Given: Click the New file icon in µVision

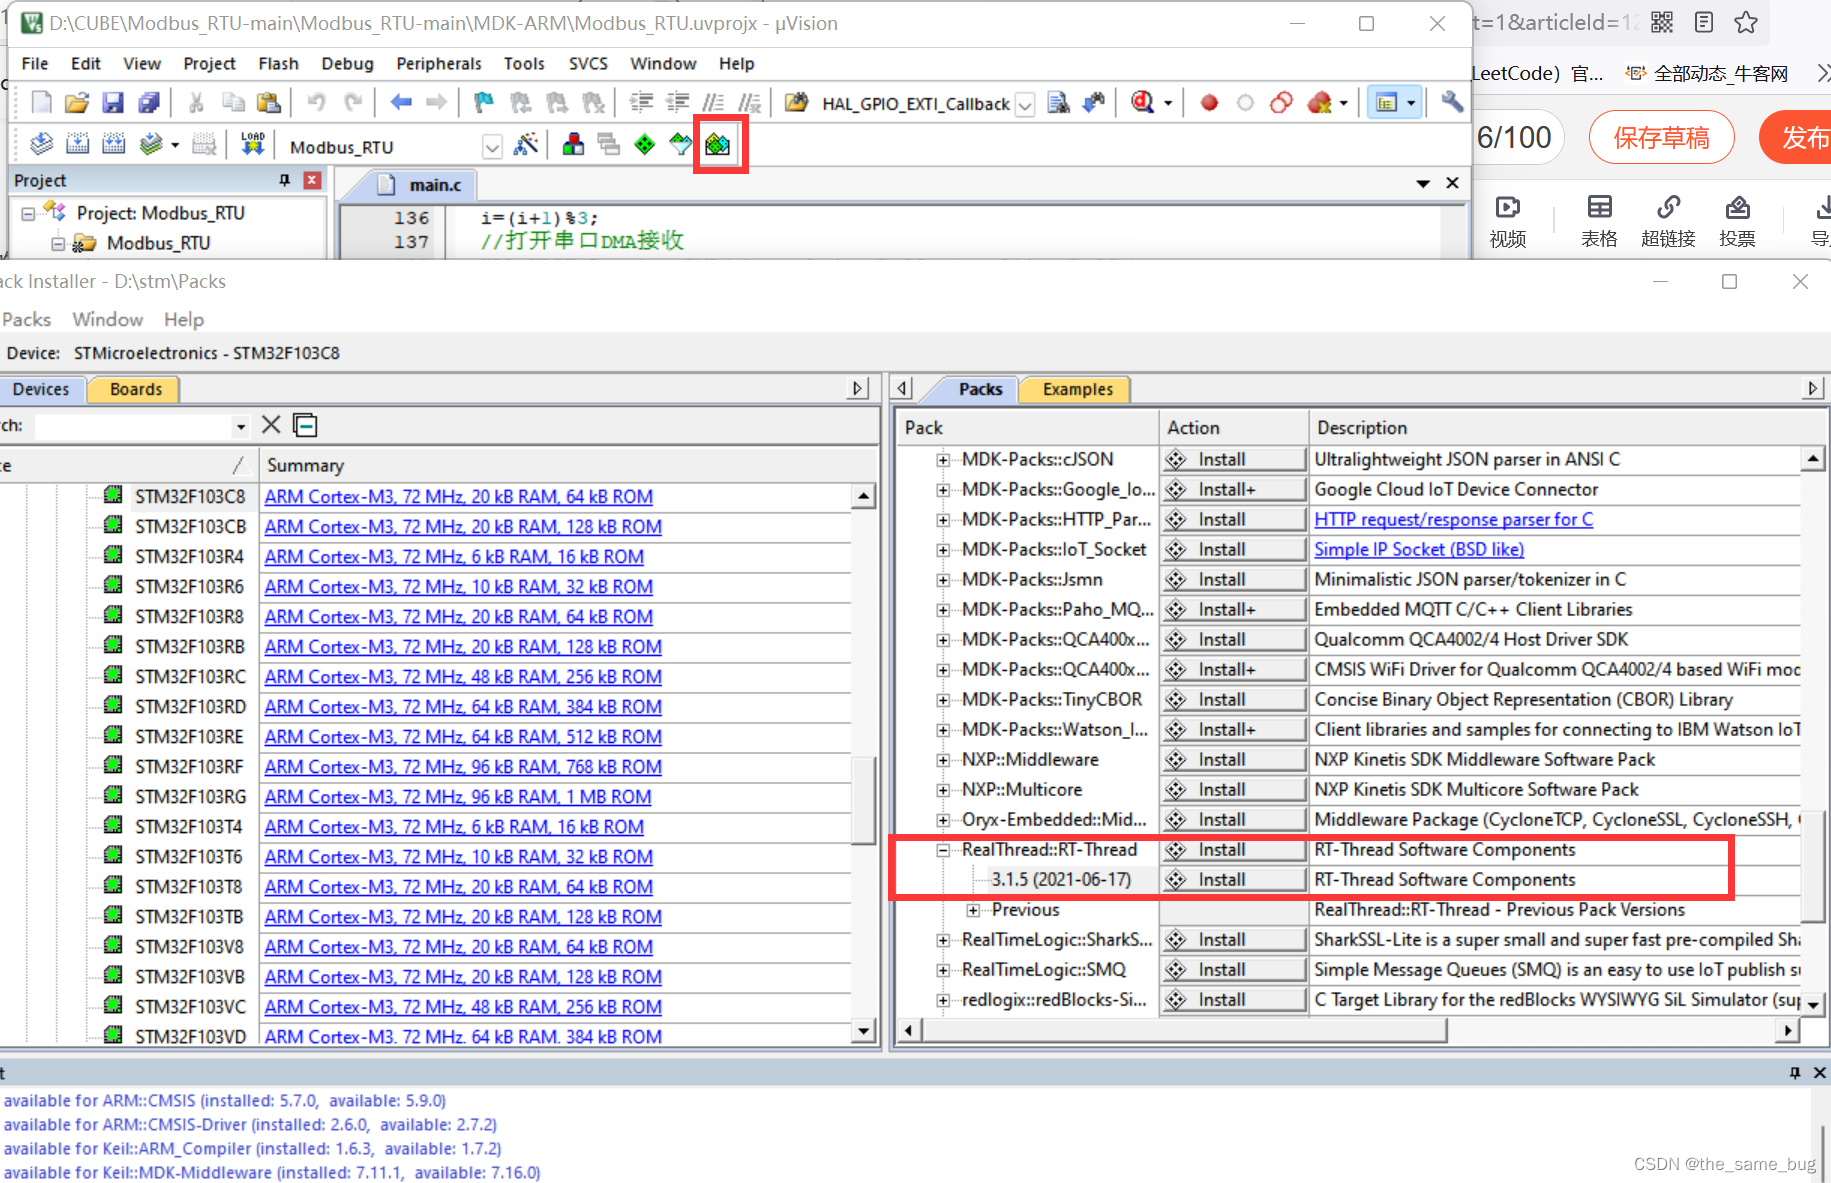Looking at the screenshot, I should click(41, 103).
